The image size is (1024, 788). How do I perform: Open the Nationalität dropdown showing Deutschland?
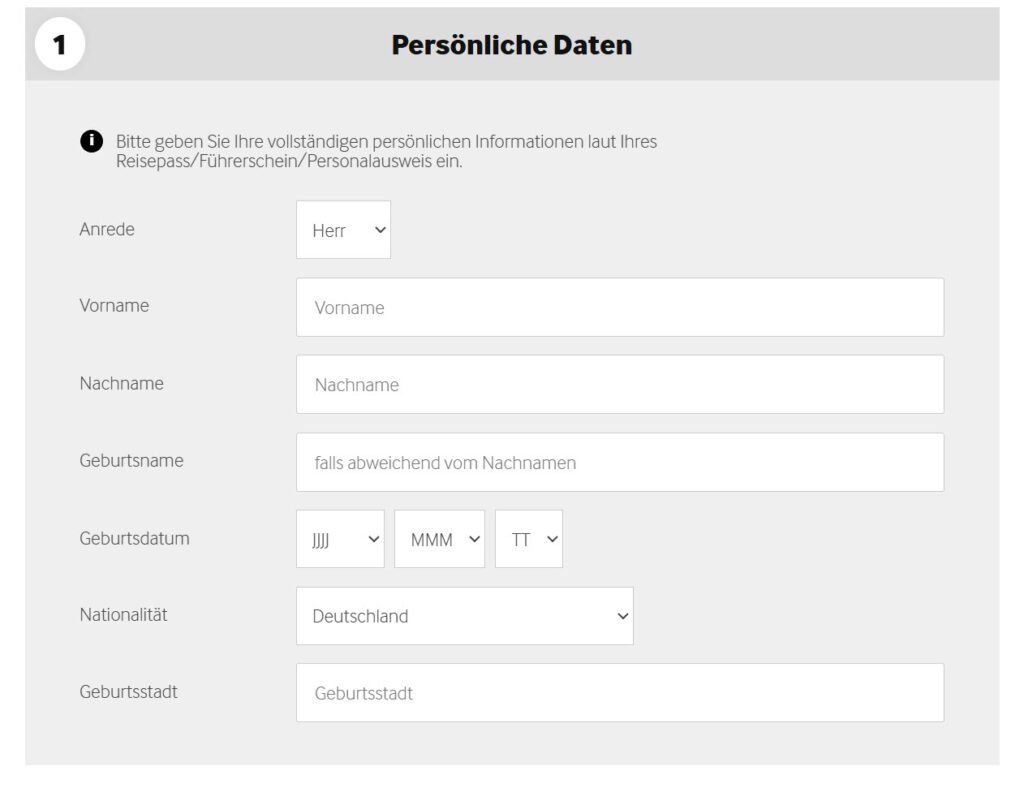click(x=464, y=616)
